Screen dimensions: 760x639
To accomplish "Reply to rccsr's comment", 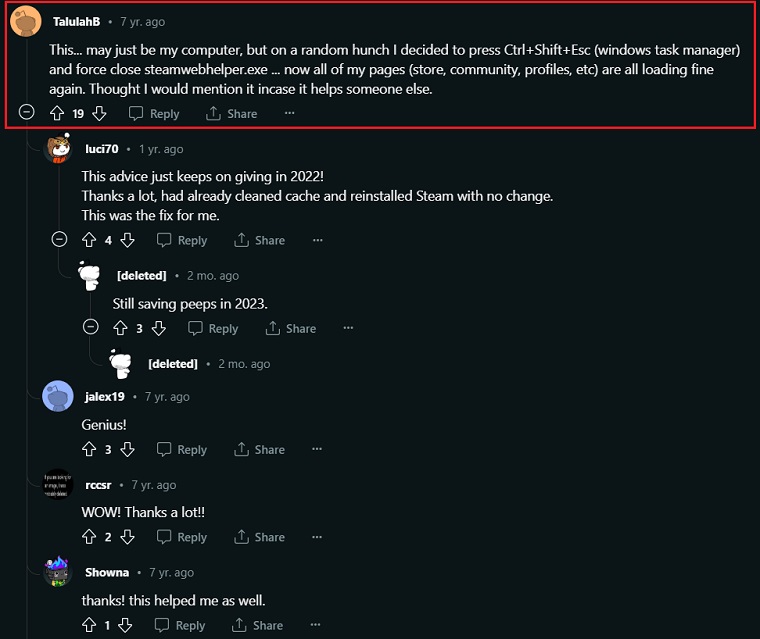I will tap(181, 537).
